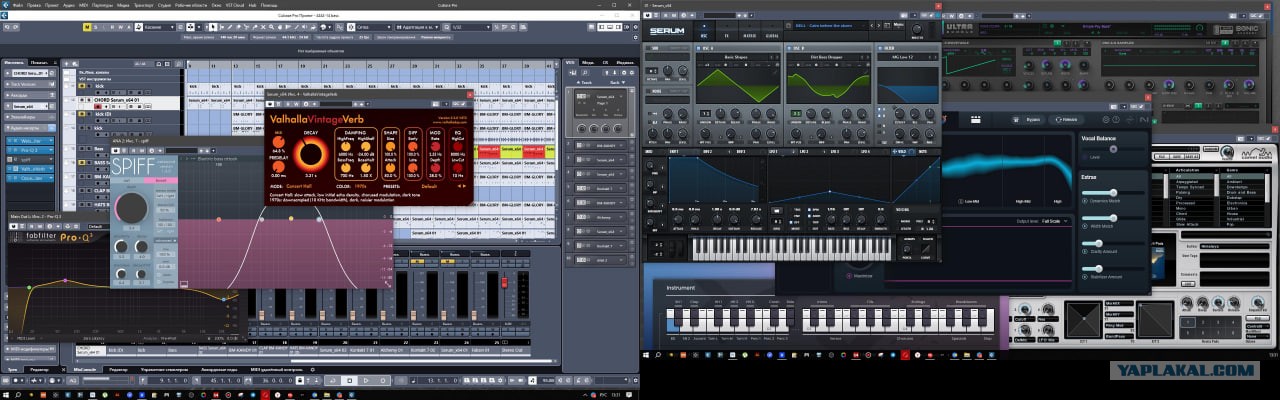Toggle the yellow global Mute button
This screenshot has width=1280, height=400.
(x=86, y=27)
